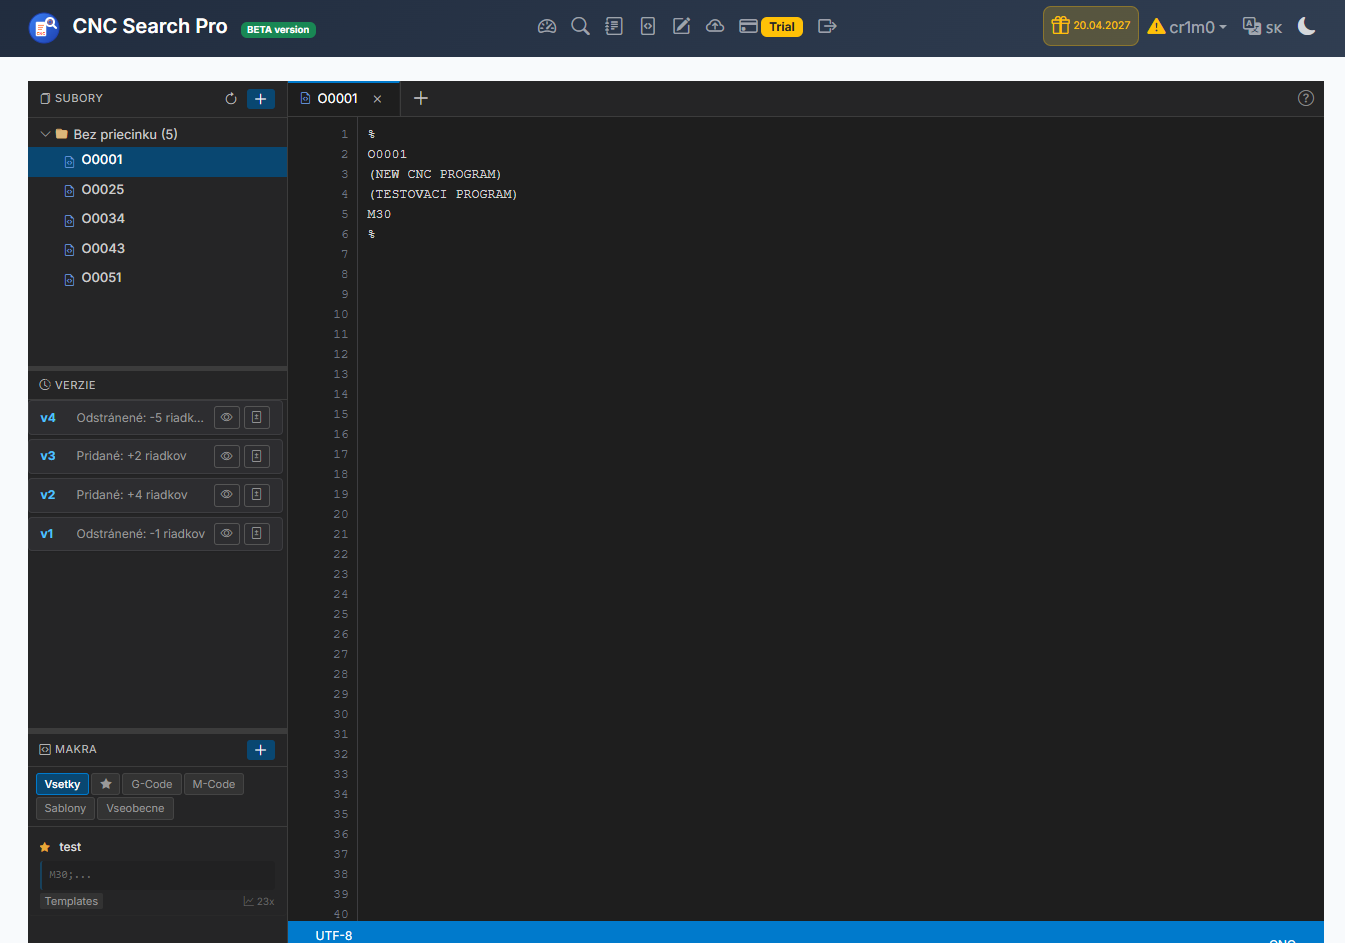This screenshot has width=1345, height=943.
Task: Preview version v3 with eye icon
Action: point(227,456)
